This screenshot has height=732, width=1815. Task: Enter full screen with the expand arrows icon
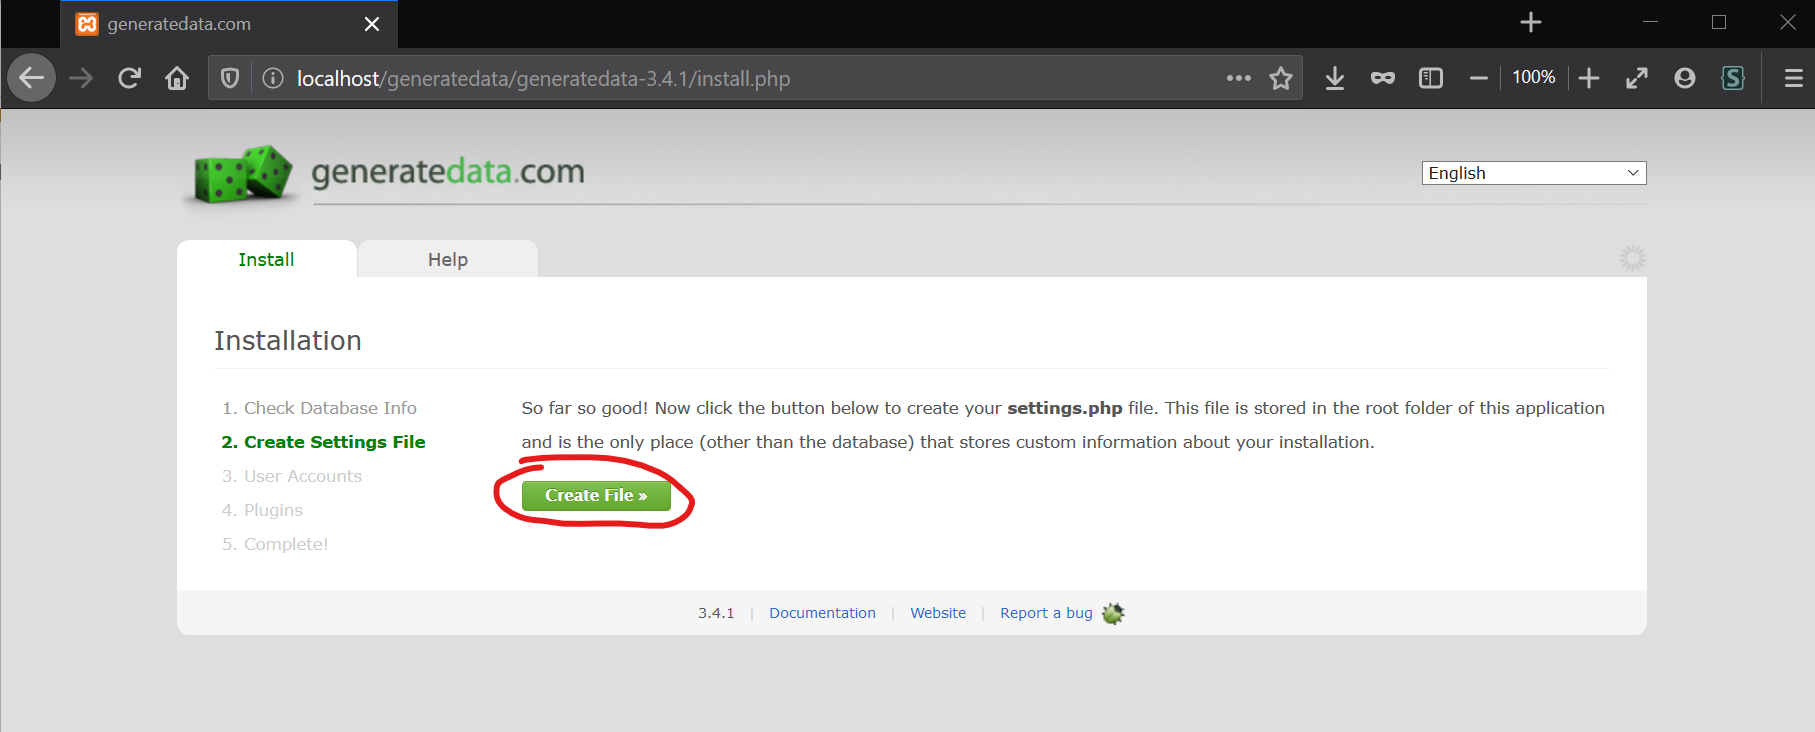click(1637, 78)
